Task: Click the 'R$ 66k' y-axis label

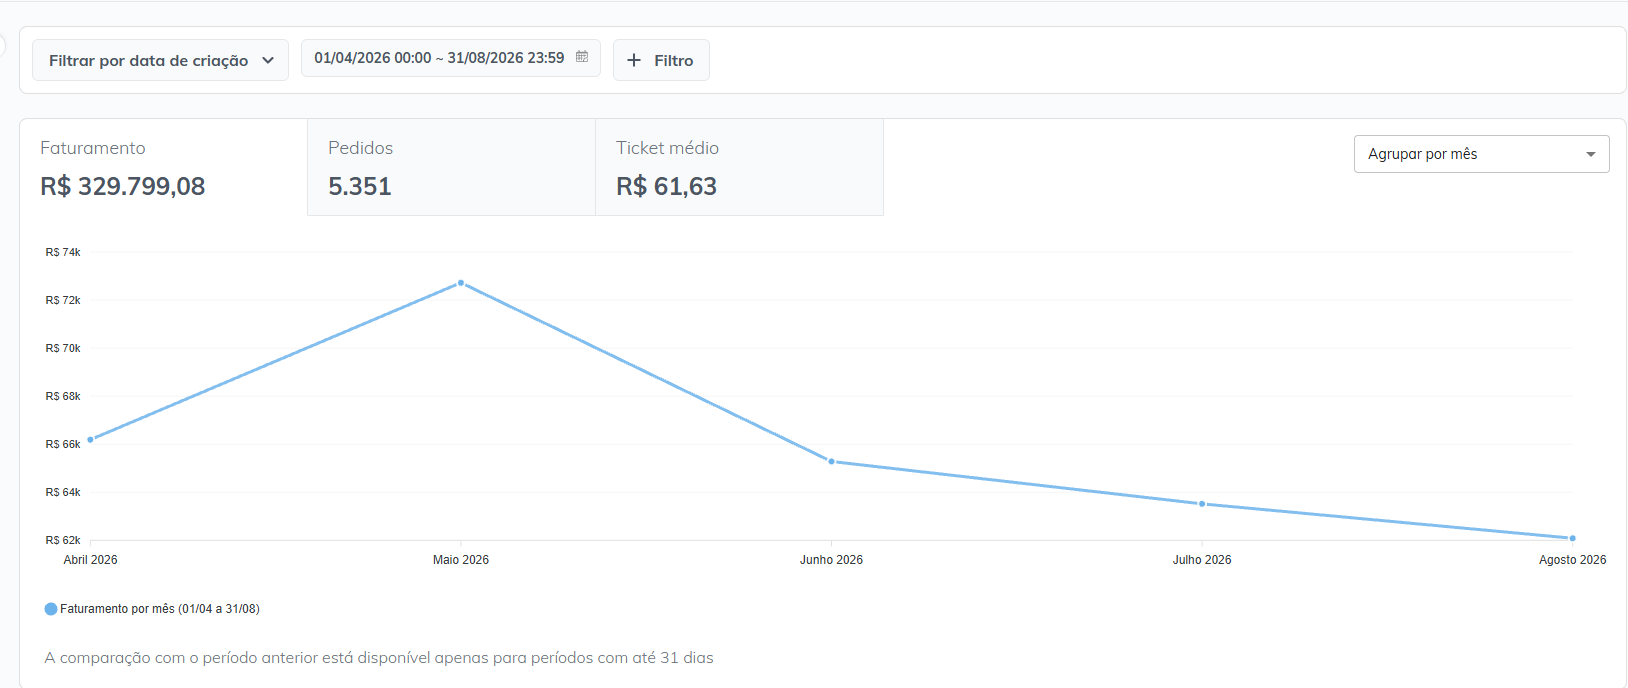Action: 63,444
